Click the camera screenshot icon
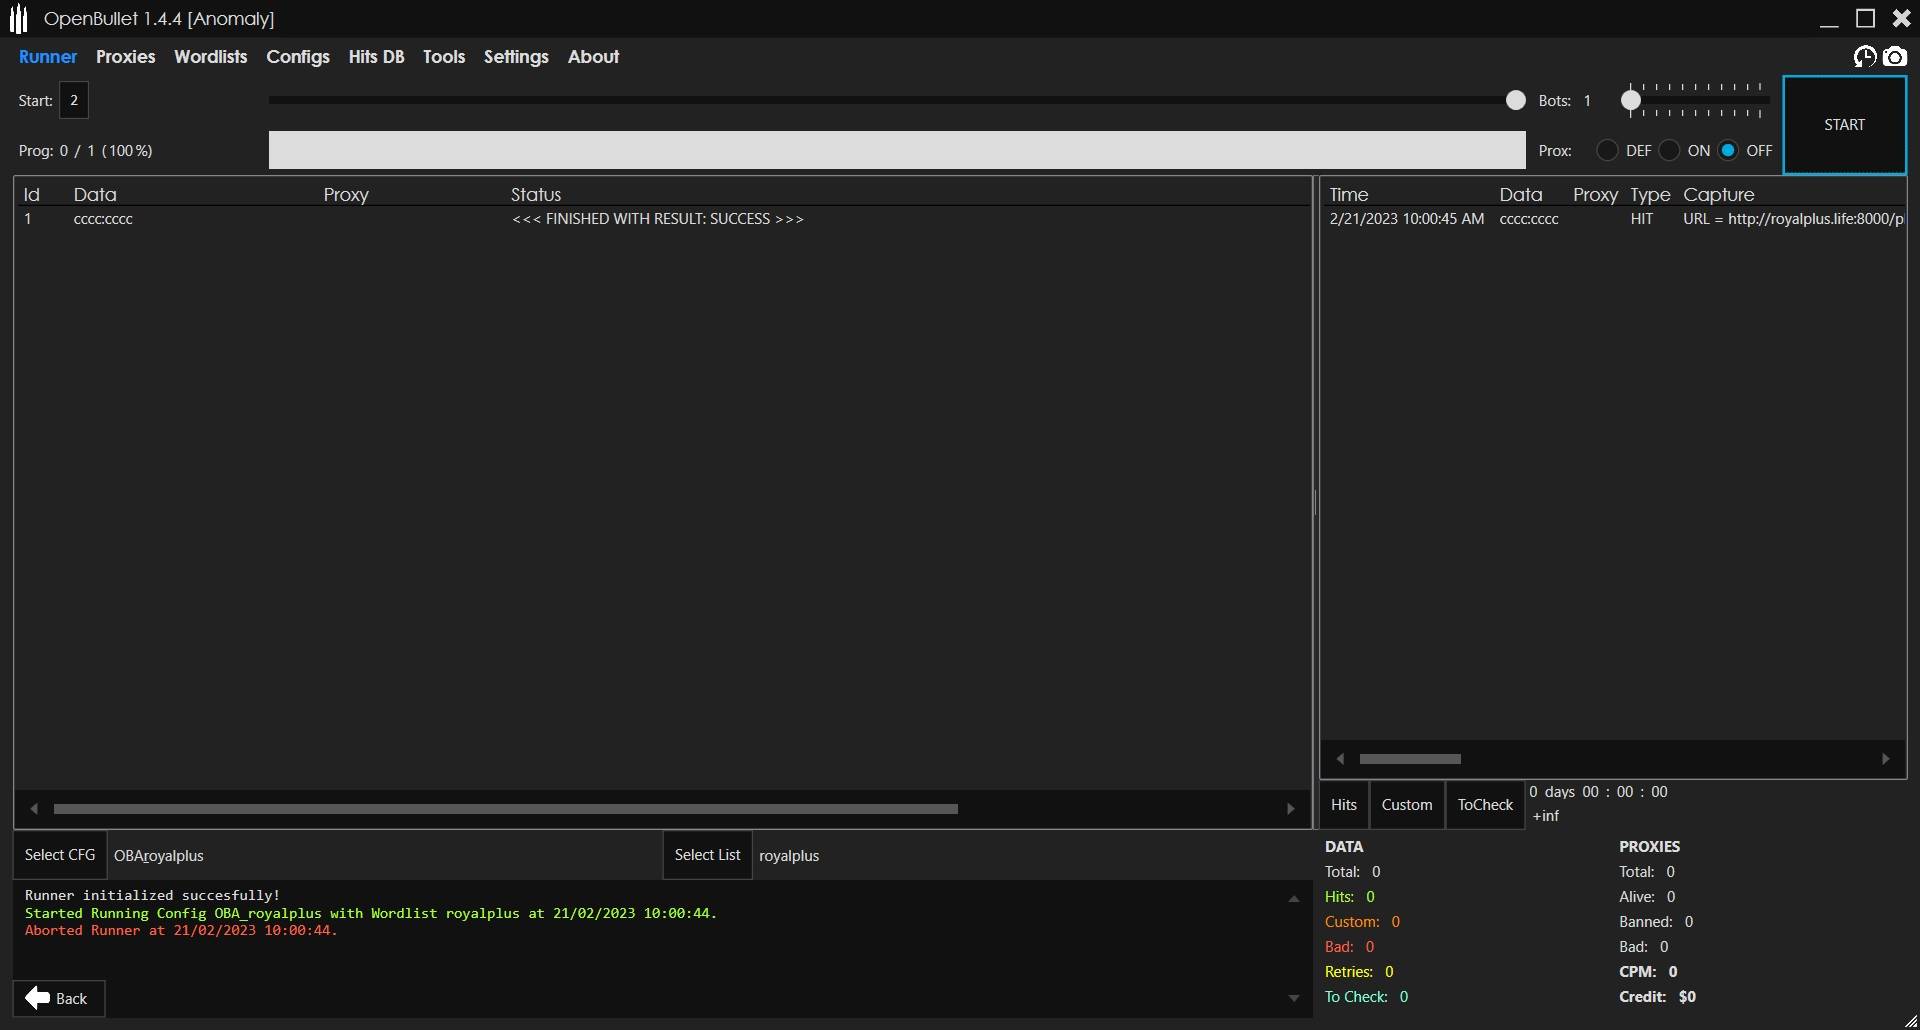 click(x=1895, y=57)
